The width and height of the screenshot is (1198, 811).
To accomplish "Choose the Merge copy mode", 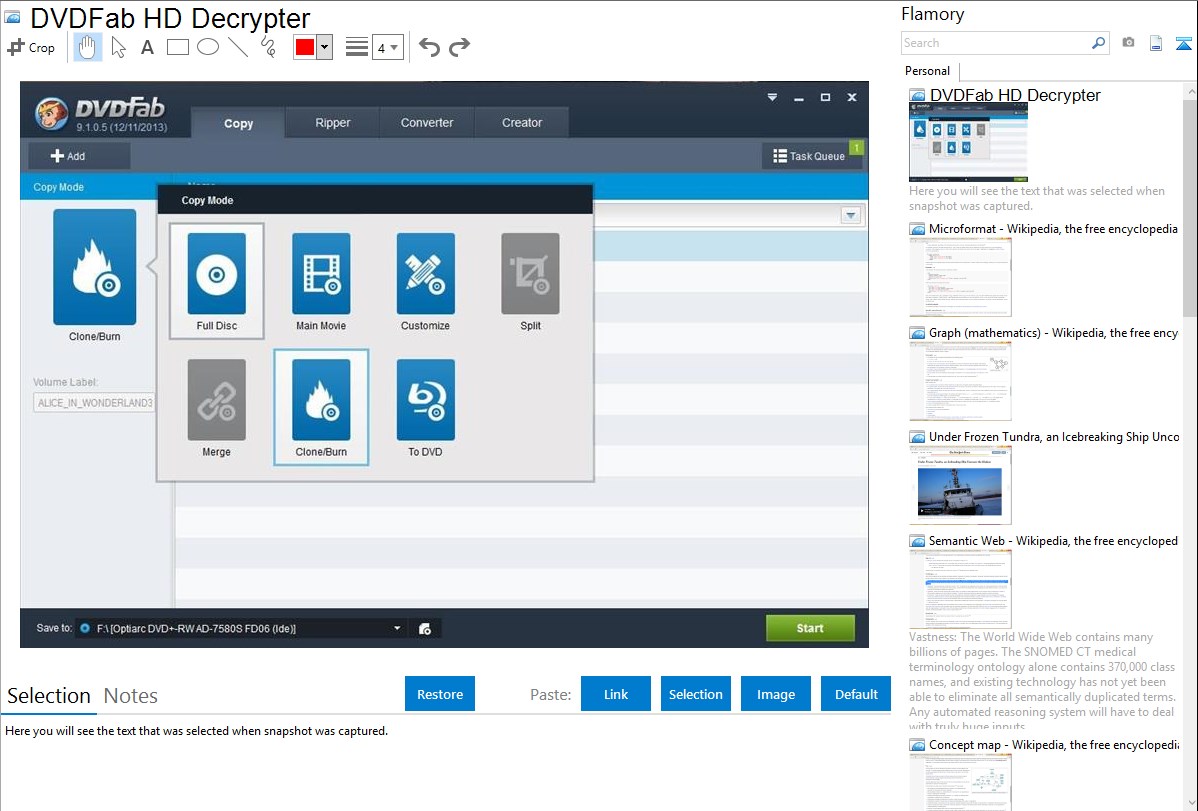I will pos(217,407).
